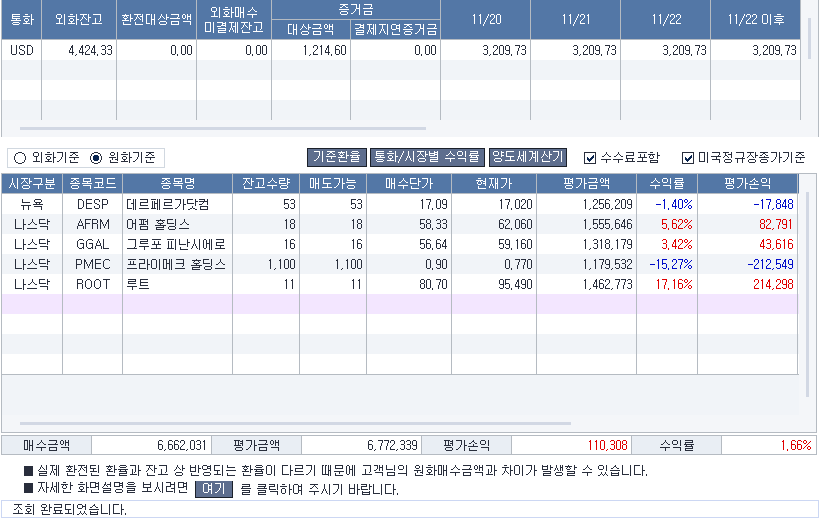Click the 잔고수량 column header
The width and height of the screenshot is (819, 518).
click(x=265, y=183)
